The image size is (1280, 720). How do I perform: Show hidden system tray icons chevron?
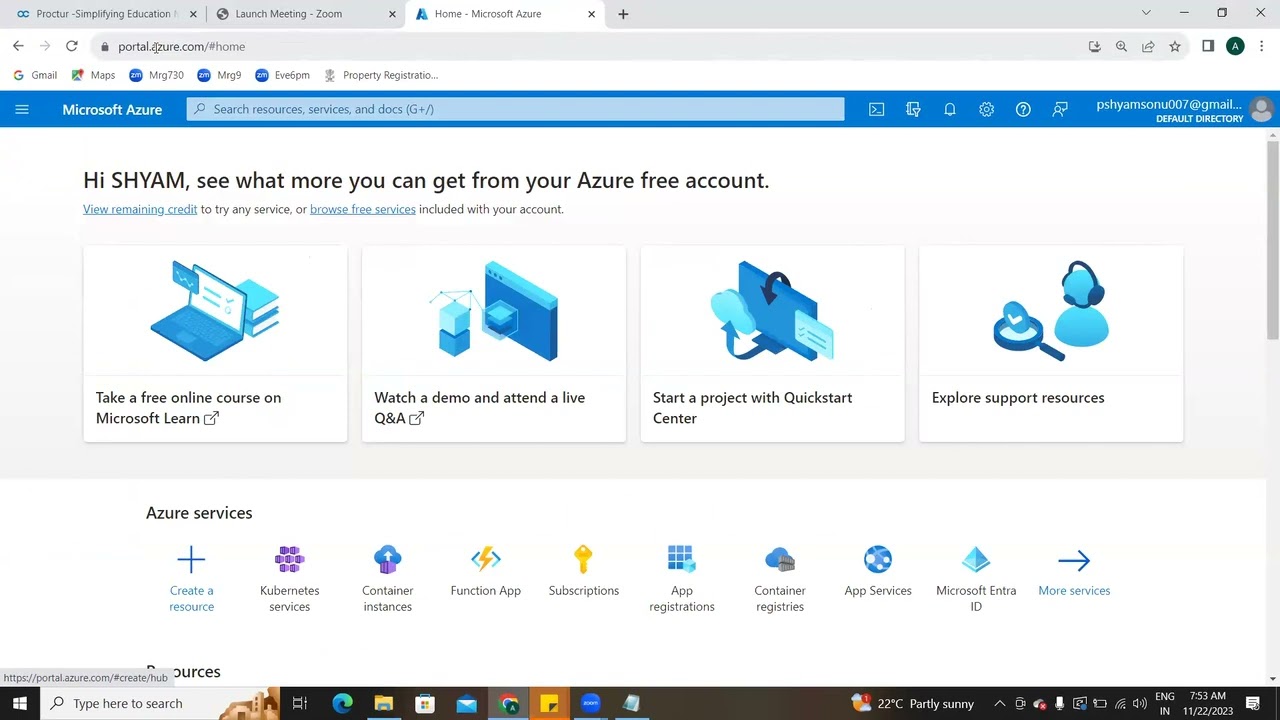(999, 703)
